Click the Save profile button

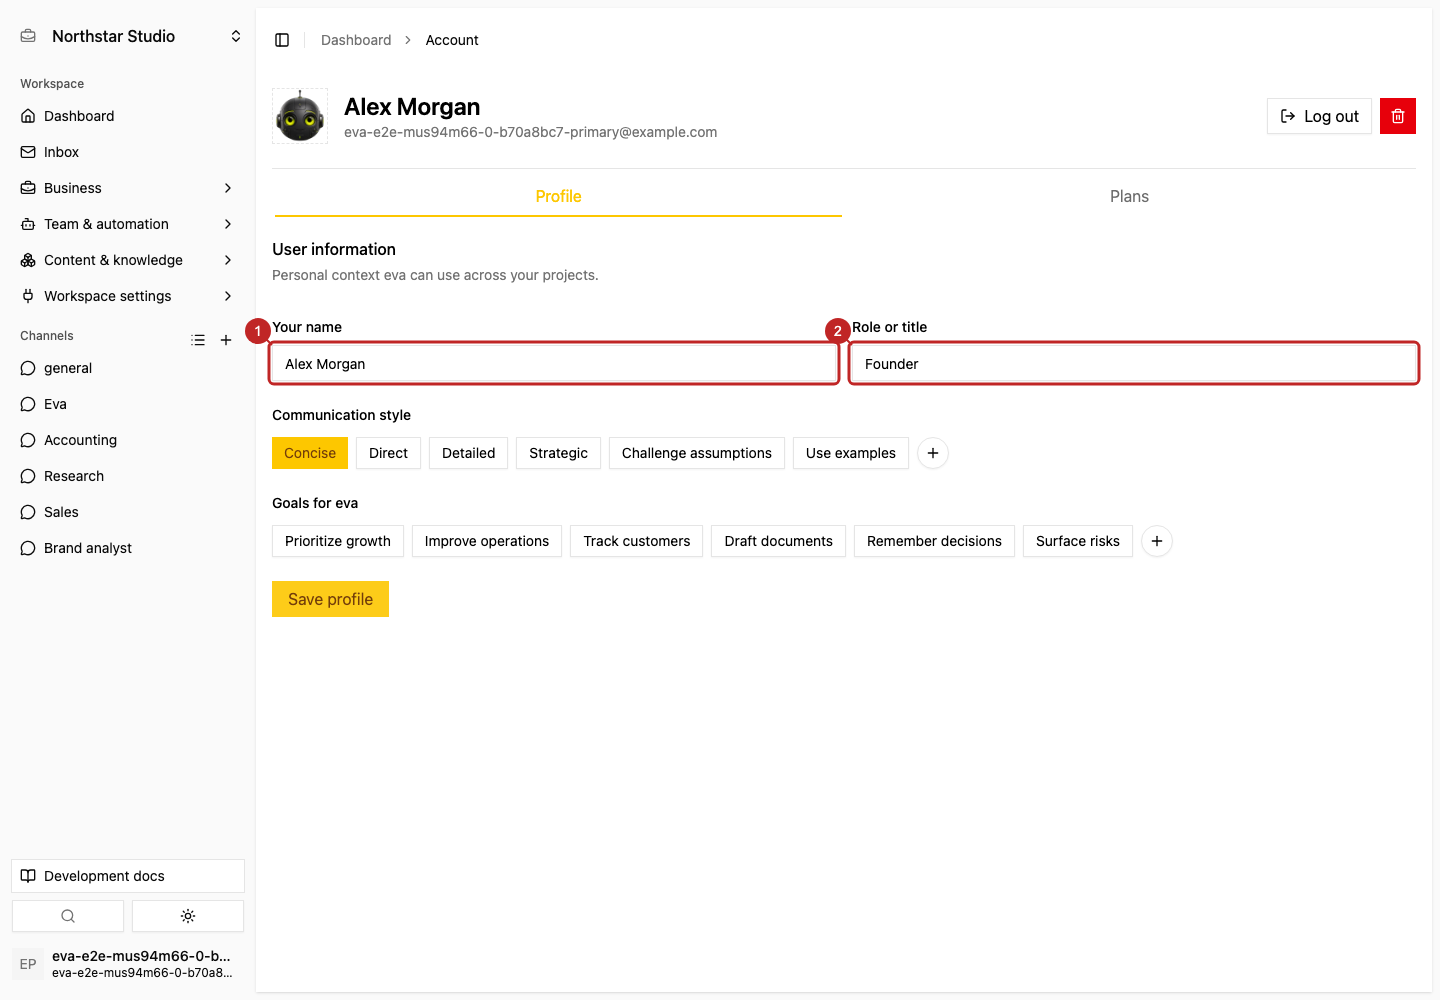(x=330, y=599)
